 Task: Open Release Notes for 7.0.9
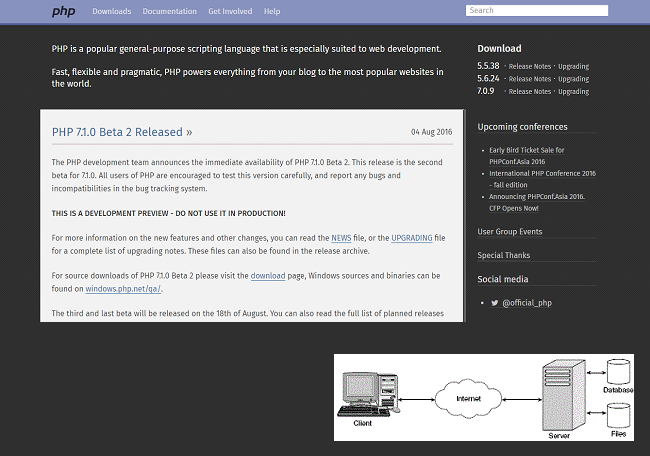coord(530,91)
